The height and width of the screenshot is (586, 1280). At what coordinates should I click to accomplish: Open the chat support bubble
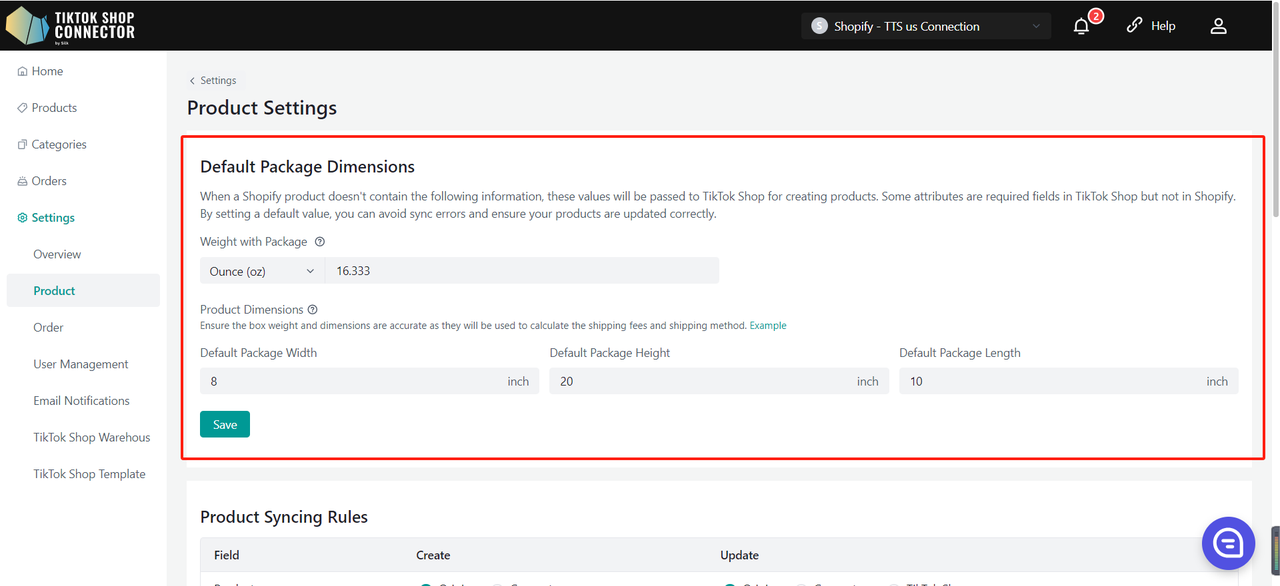tap(1228, 543)
